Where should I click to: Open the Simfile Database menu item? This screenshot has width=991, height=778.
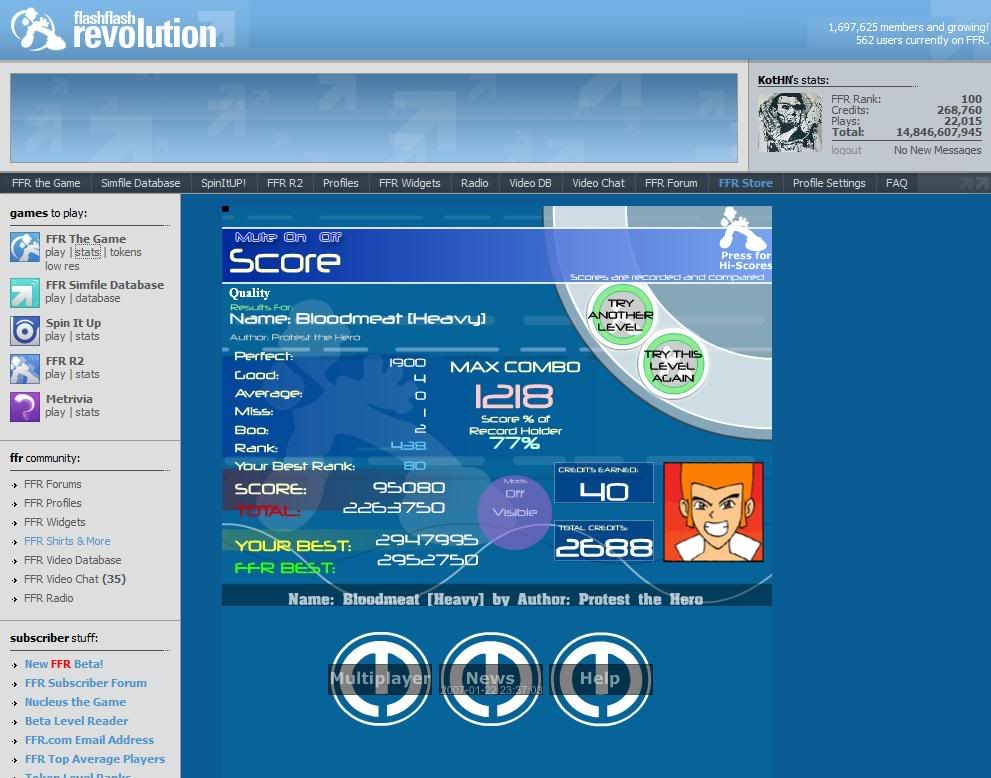point(140,183)
